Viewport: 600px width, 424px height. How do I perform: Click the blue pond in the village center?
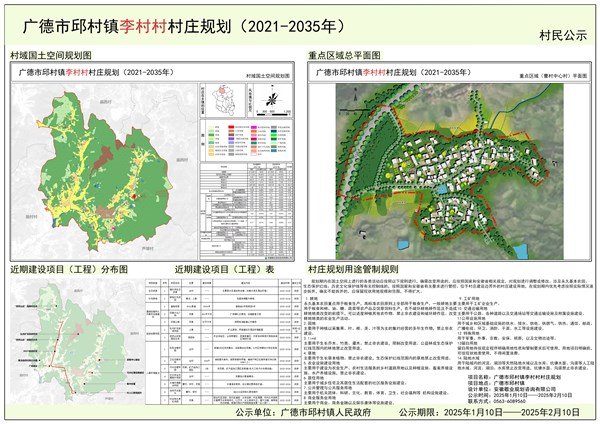pyautogui.click(x=442, y=189)
